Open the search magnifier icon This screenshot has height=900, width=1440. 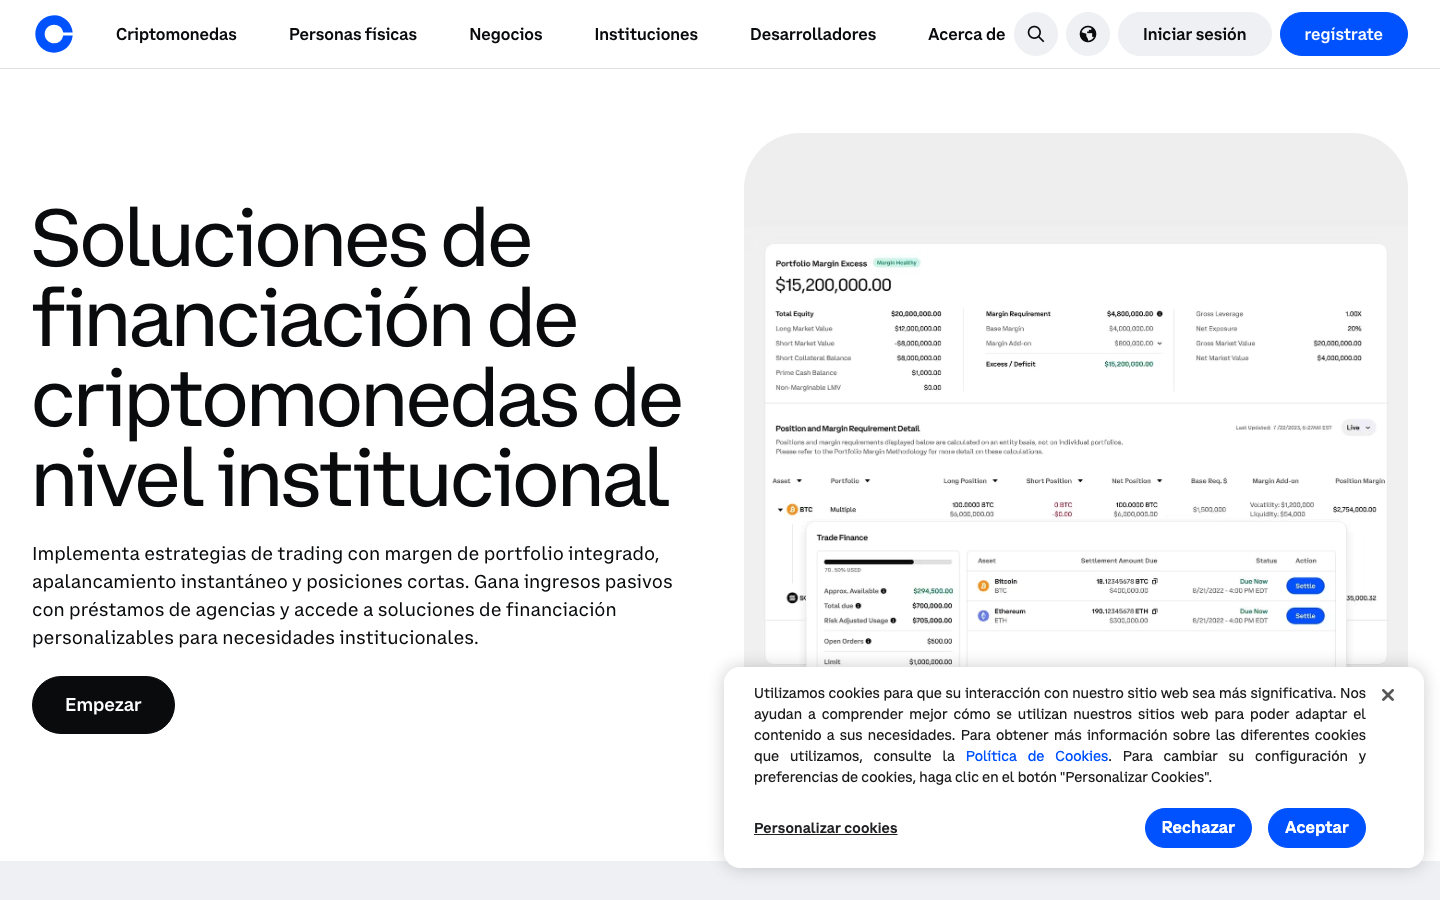click(x=1036, y=34)
